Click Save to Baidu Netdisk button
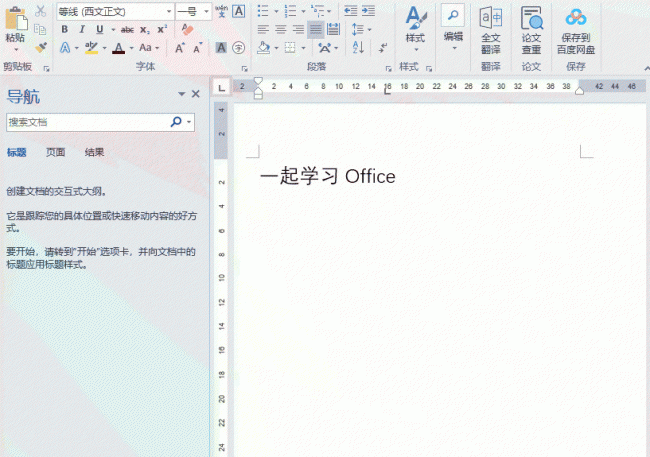Image resolution: width=650 pixels, height=457 pixels. (x=576, y=32)
